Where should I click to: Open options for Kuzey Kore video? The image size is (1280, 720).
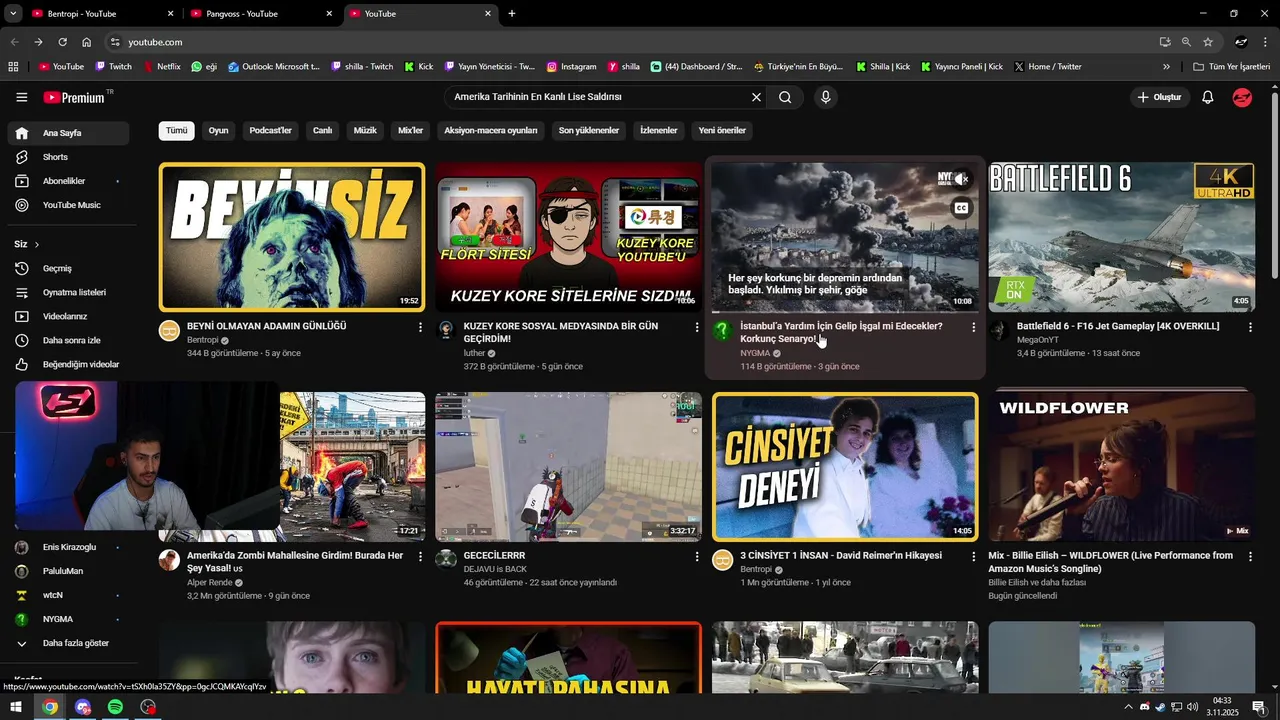pos(697,327)
